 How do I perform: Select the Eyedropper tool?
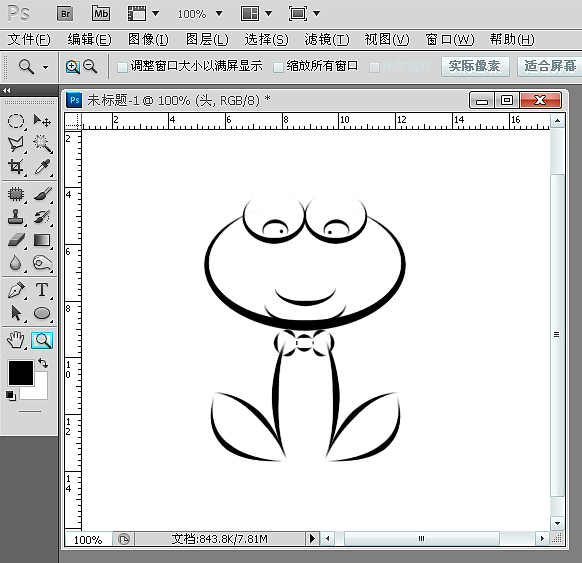pyautogui.click(x=42, y=167)
